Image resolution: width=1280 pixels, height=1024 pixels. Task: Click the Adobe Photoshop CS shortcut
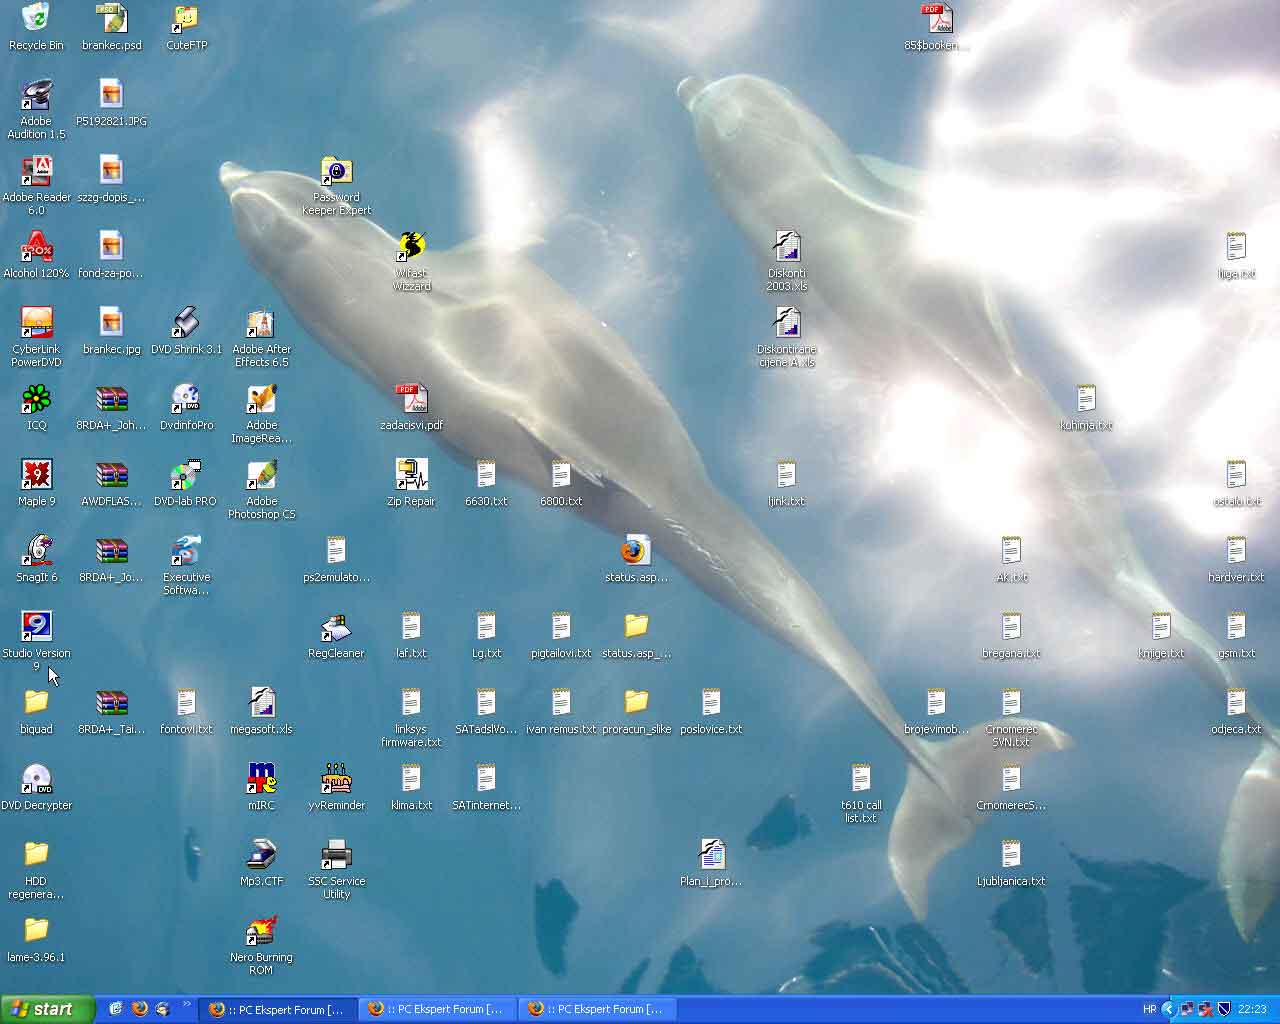[261, 475]
